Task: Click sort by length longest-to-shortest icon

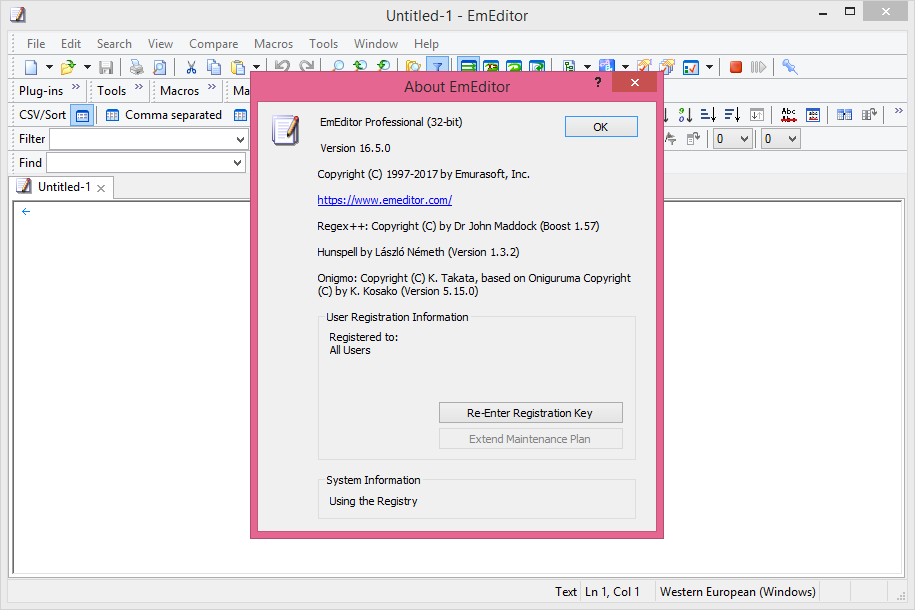Action: click(732, 115)
